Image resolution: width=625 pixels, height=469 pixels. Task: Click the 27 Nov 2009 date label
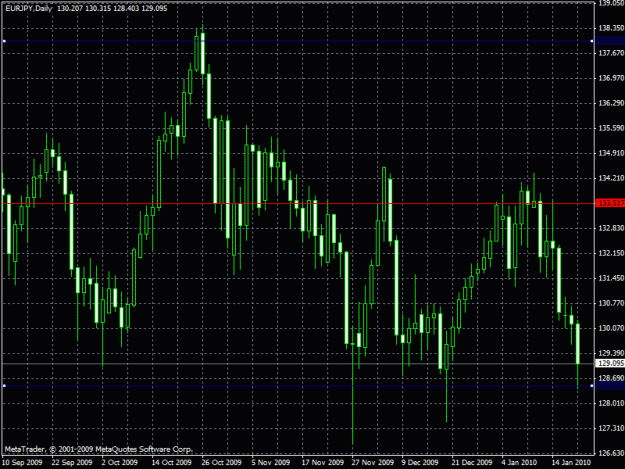point(373,463)
